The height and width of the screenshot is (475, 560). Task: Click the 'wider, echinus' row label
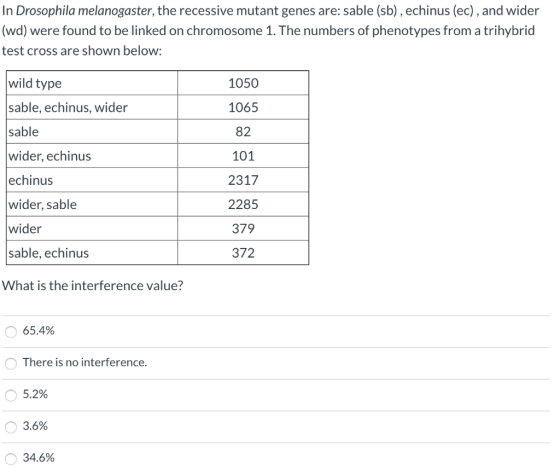92,156
